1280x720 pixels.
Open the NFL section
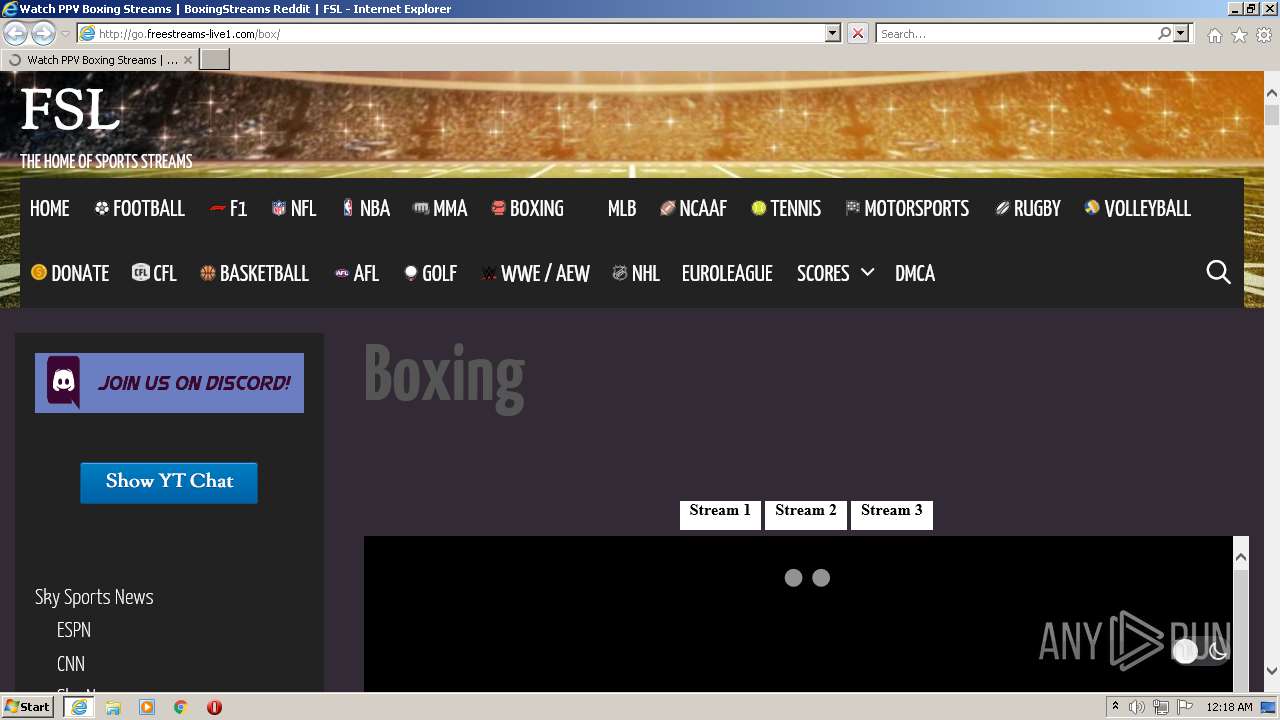(294, 208)
